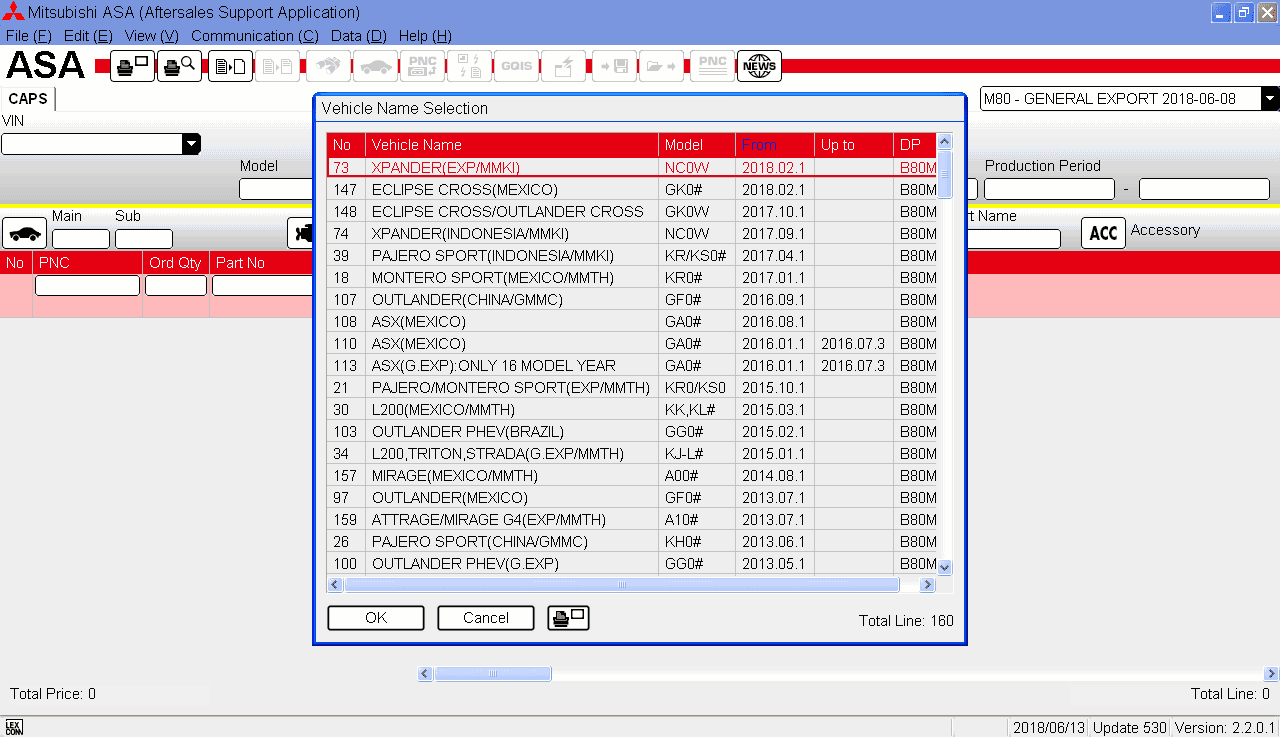Select PAJERO SPORT(INDONESIA/MMKI) row
The image size is (1280, 737).
632,256
